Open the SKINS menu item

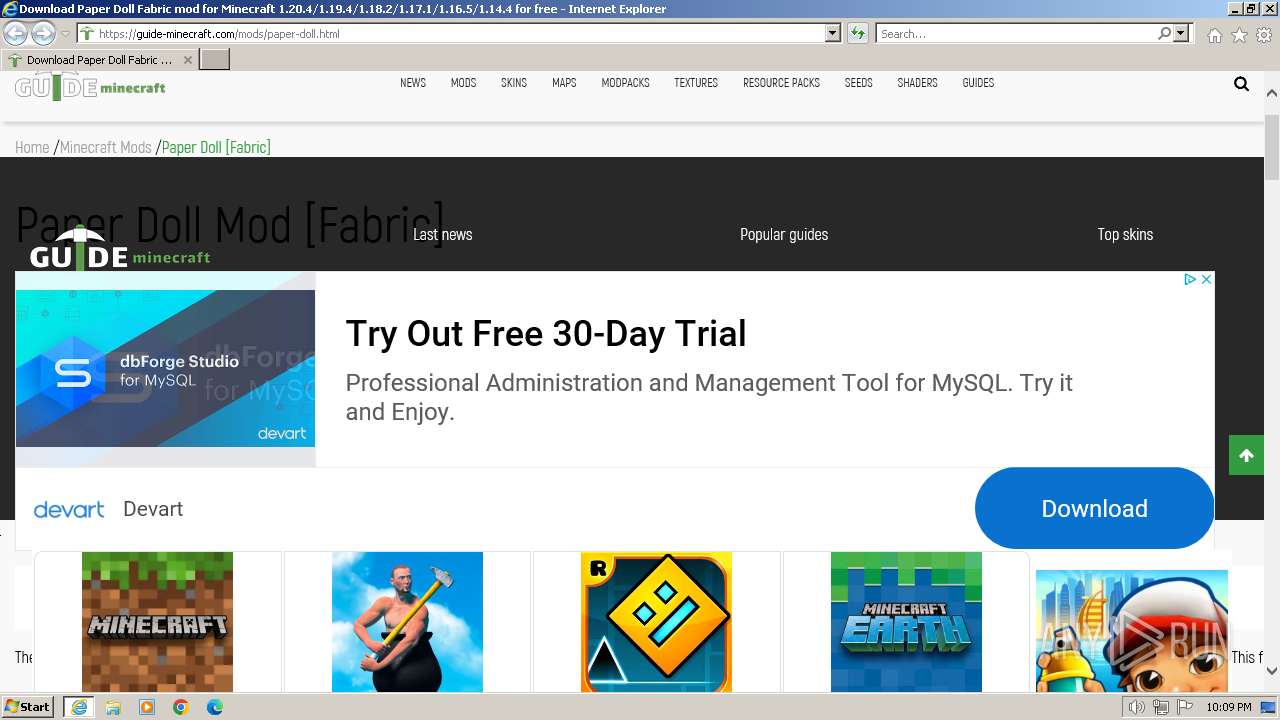click(x=514, y=83)
